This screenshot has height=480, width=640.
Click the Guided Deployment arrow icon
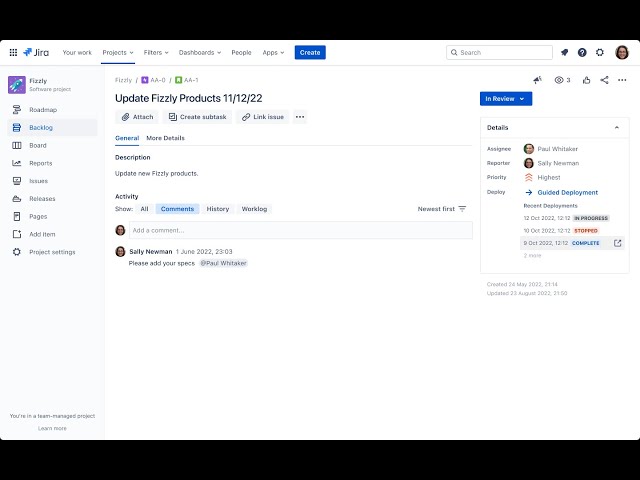click(x=529, y=192)
